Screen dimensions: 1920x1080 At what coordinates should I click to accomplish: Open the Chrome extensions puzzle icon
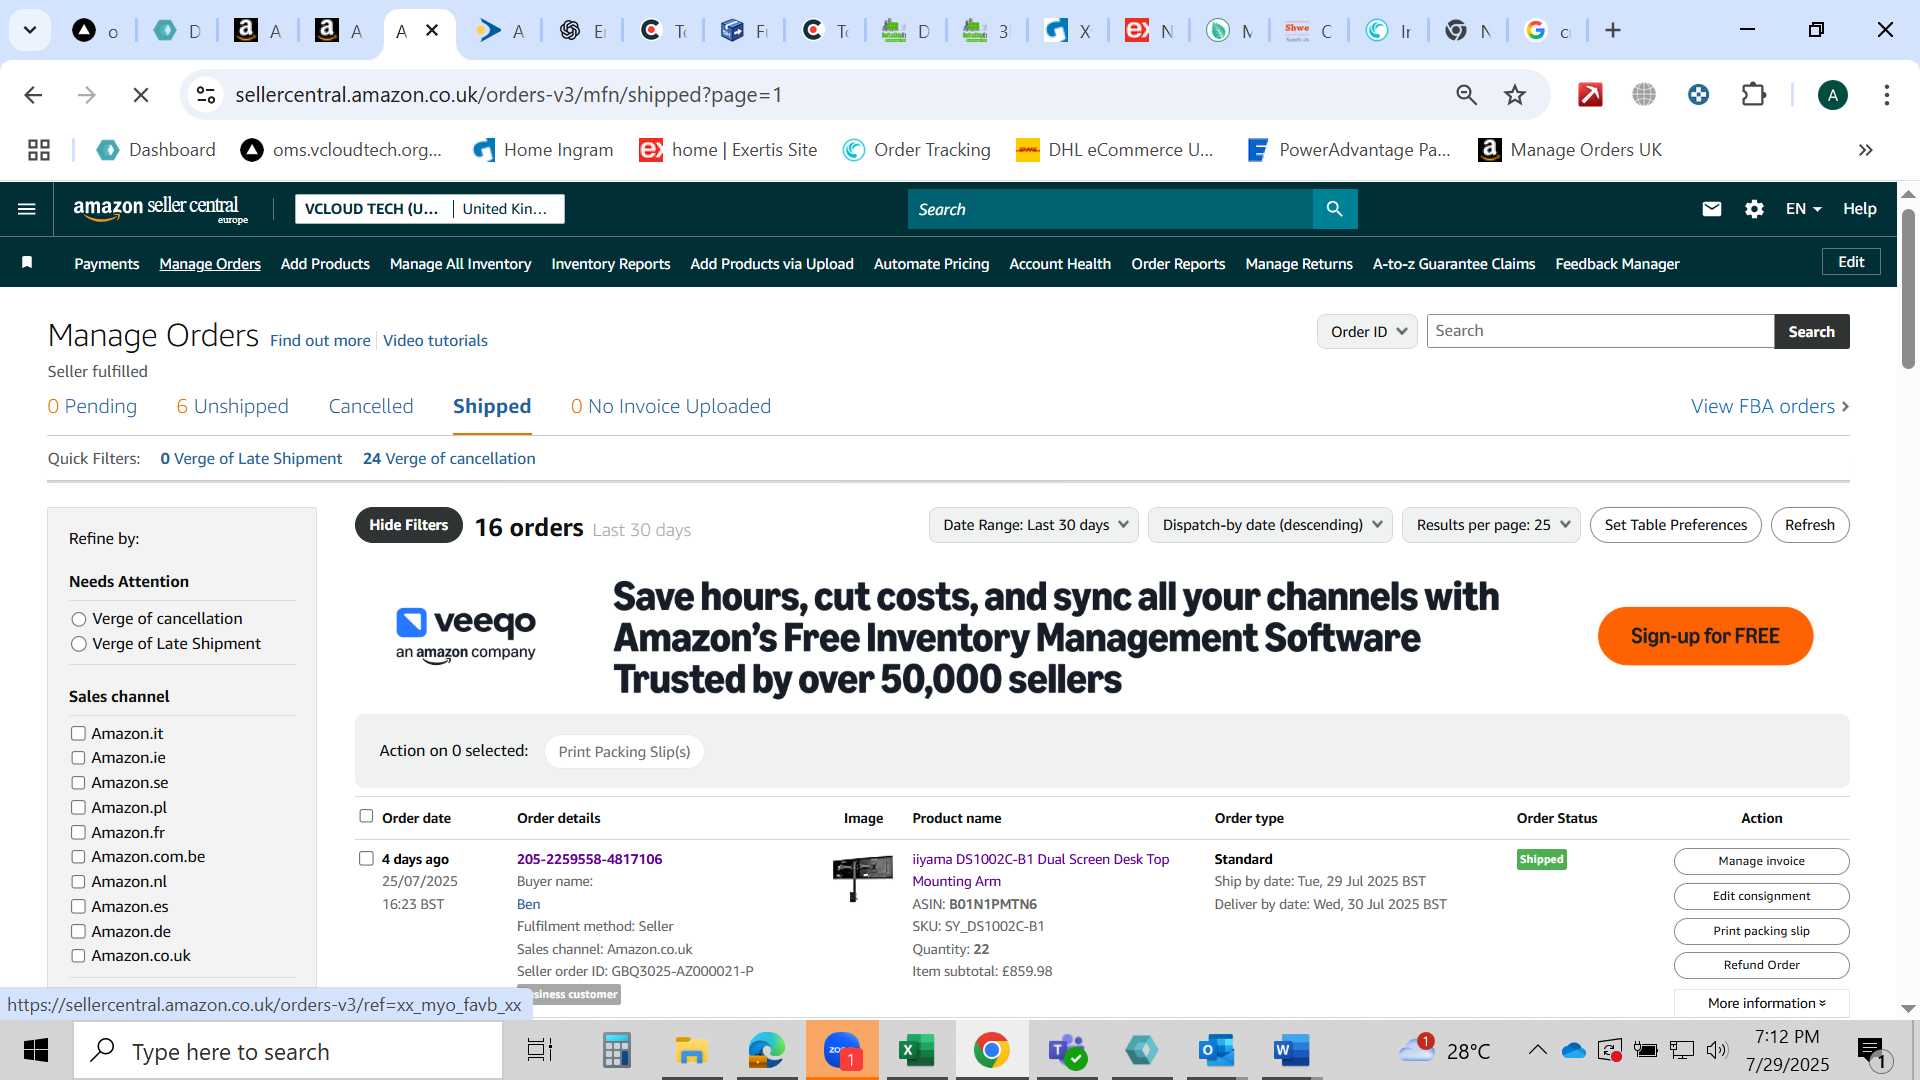(1753, 95)
